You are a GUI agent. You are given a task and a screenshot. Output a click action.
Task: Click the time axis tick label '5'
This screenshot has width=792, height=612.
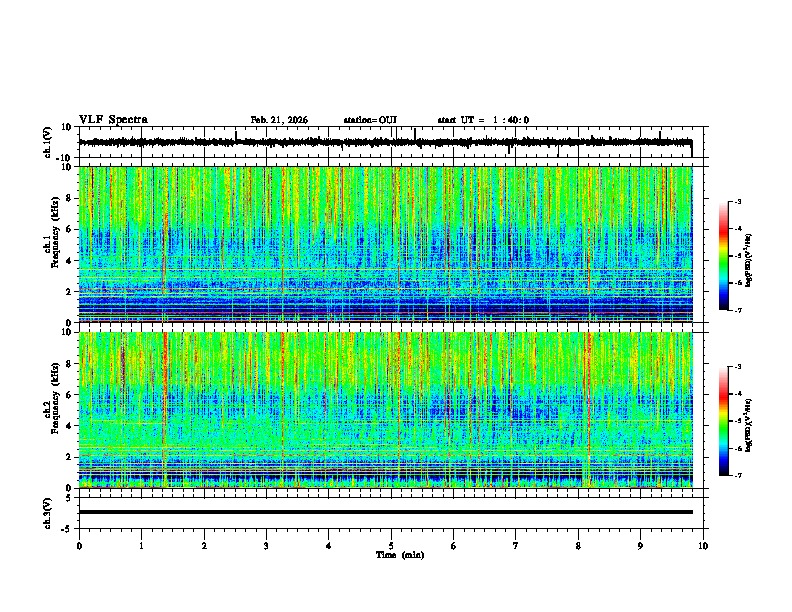pyautogui.click(x=391, y=546)
